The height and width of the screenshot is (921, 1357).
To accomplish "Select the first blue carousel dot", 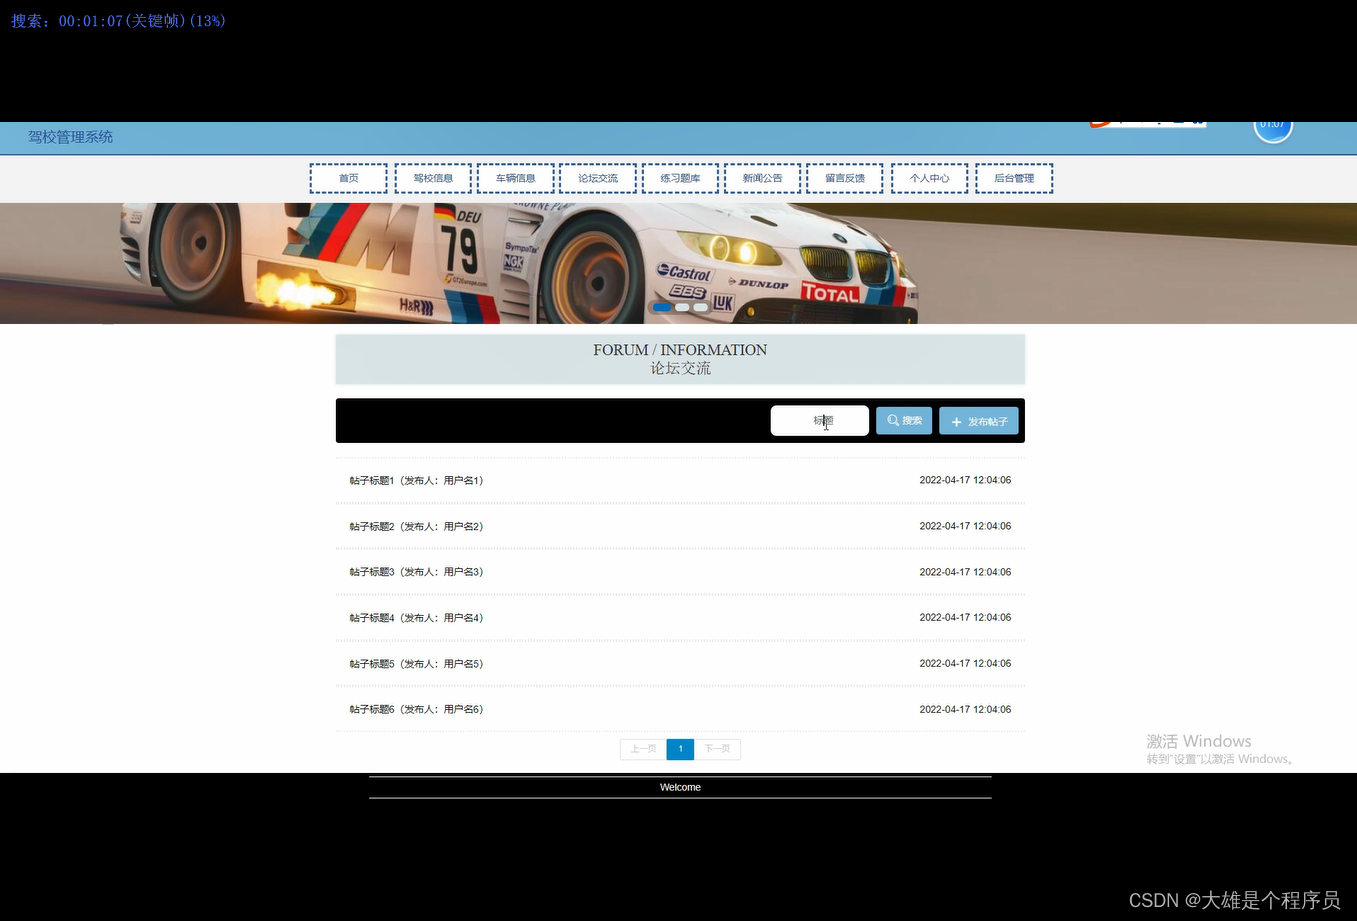I will click(662, 307).
